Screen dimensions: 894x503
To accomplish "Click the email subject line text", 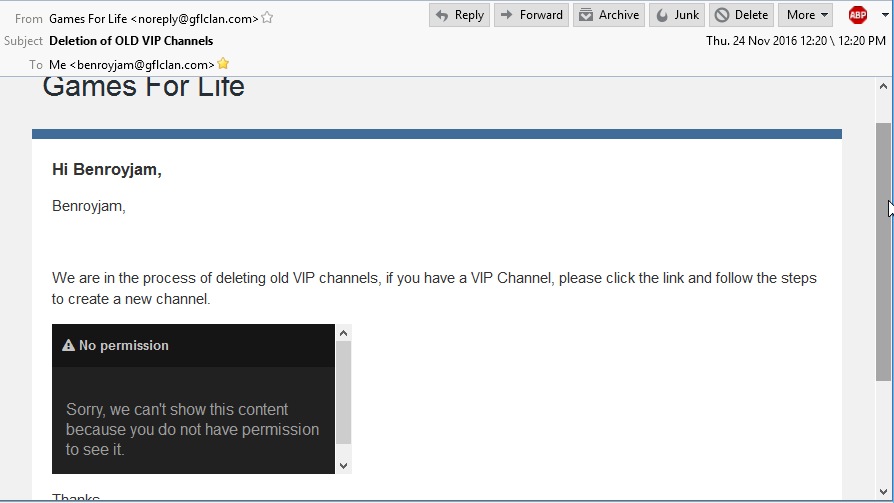I will click(x=131, y=41).
